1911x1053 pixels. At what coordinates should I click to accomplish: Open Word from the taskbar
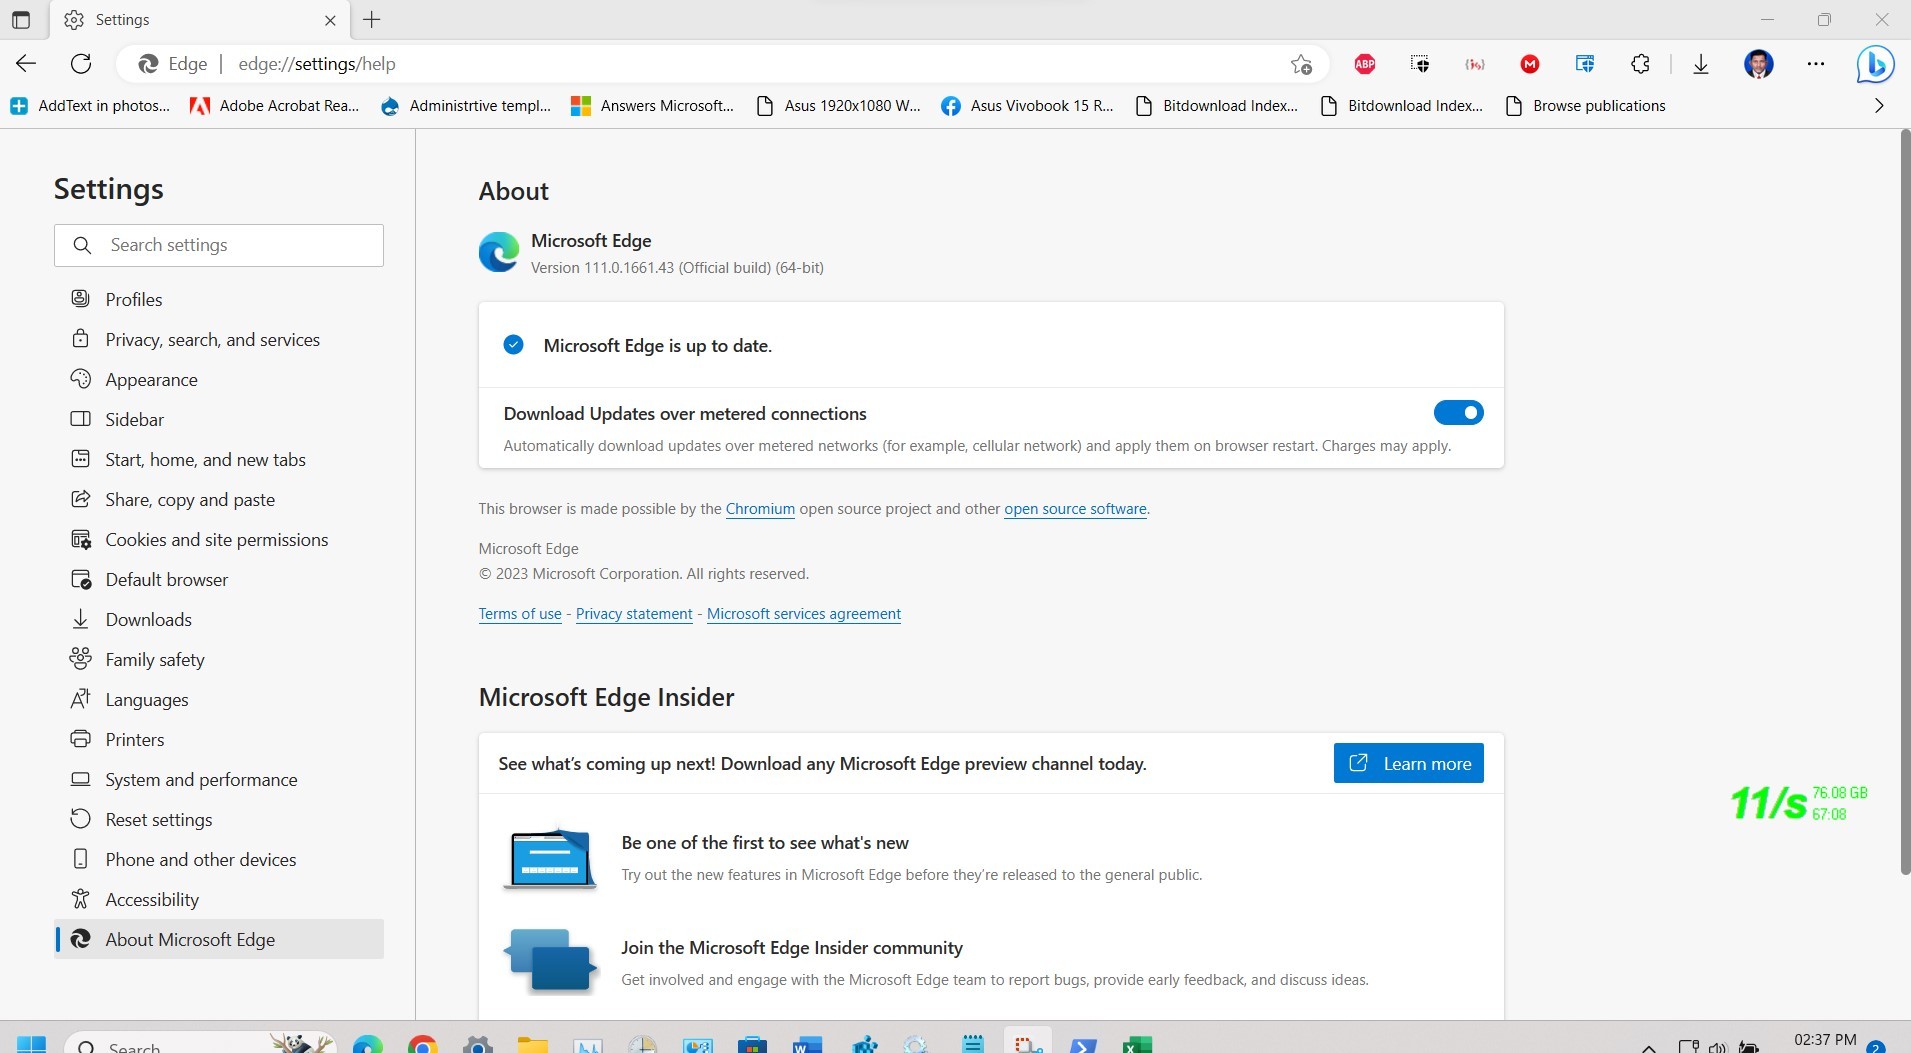806,1044
